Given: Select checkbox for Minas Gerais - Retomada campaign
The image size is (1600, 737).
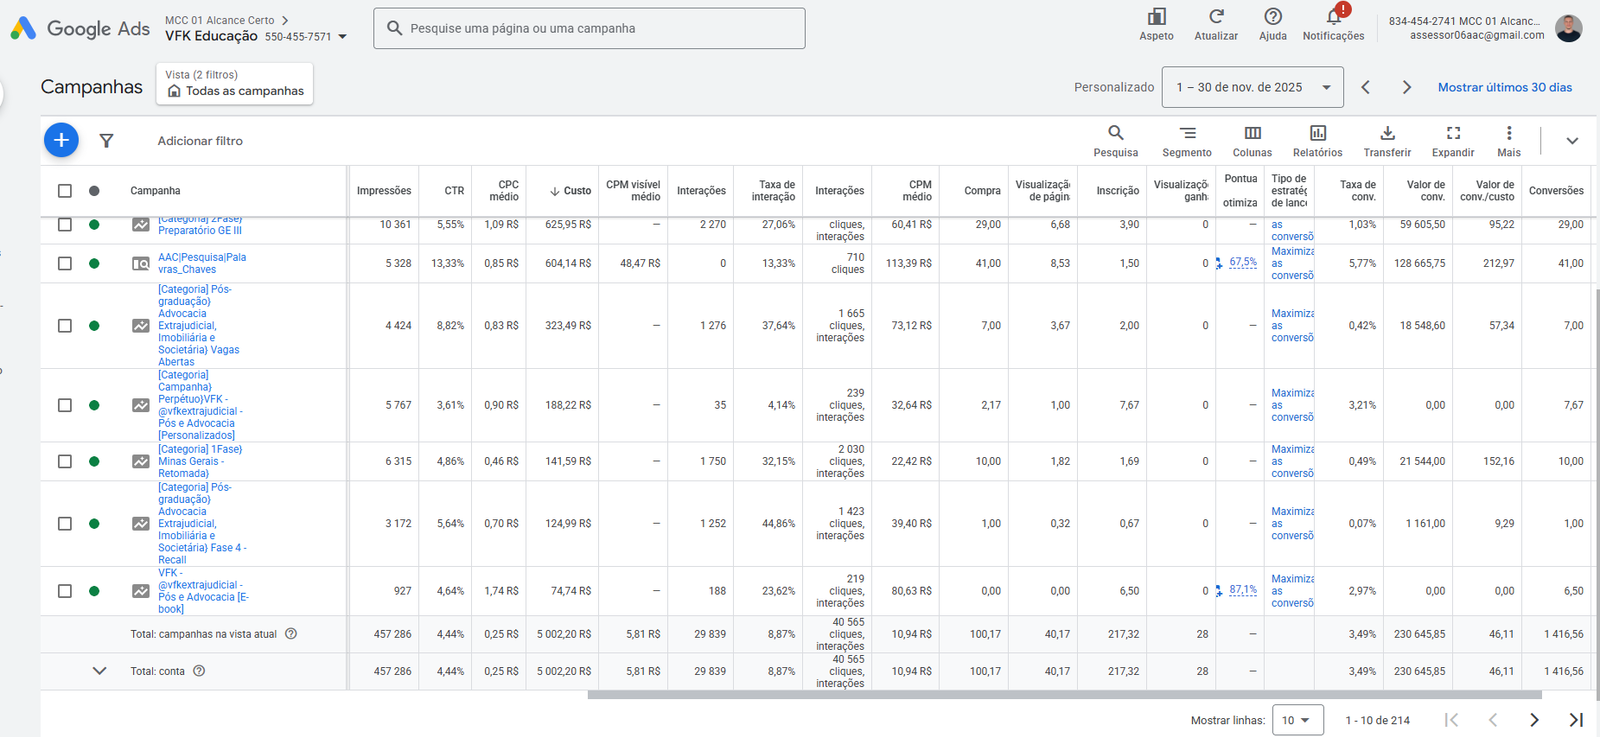Looking at the screenshot, I should click(65, 461).
